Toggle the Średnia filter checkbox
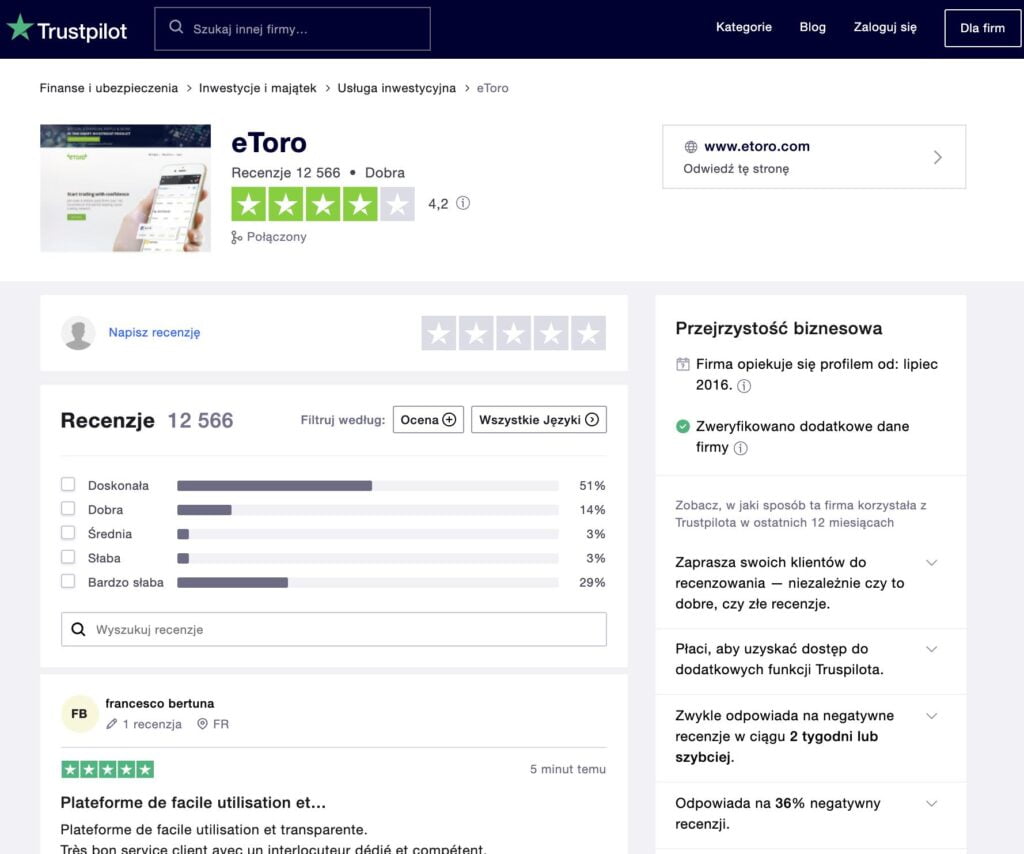1024x854 pixels. pos(68,533)
